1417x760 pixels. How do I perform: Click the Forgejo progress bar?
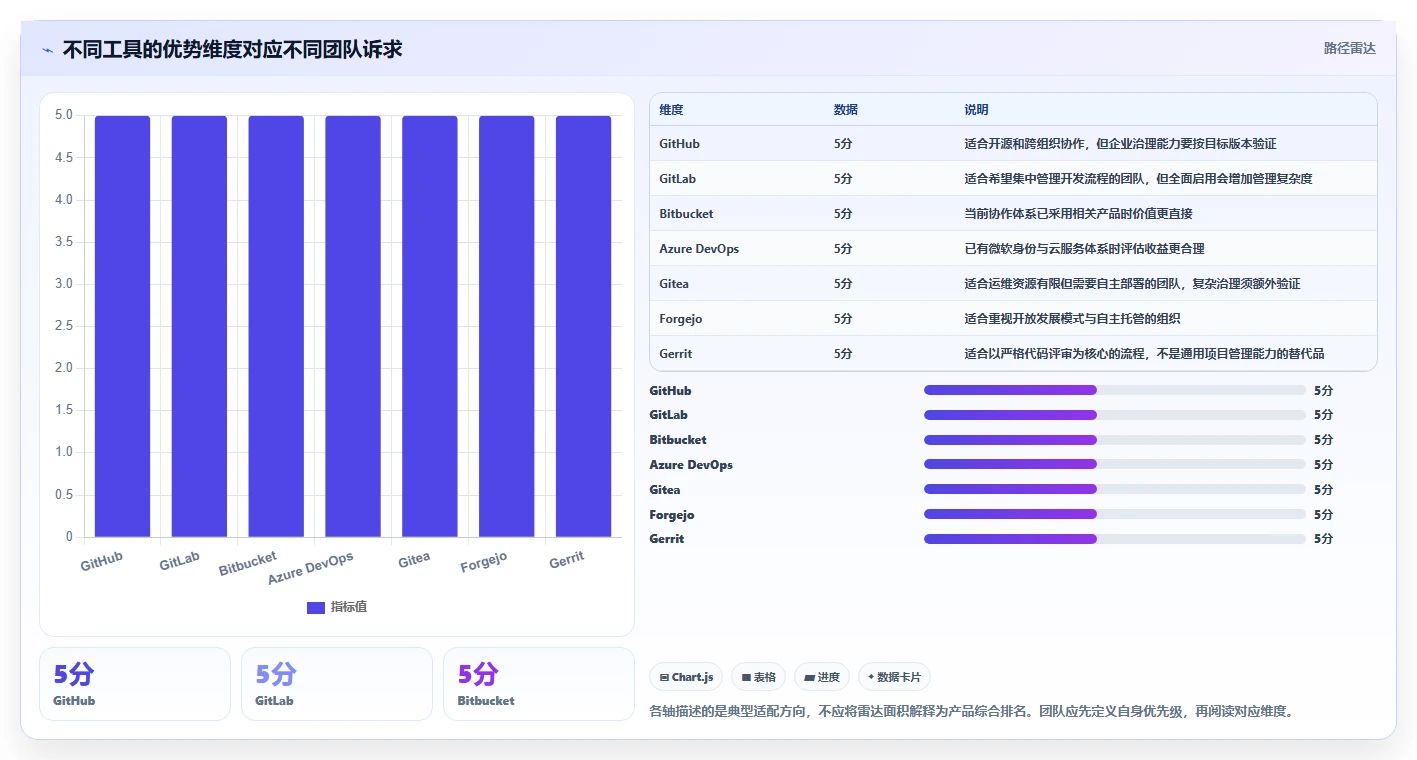(x=1115, y=514)
